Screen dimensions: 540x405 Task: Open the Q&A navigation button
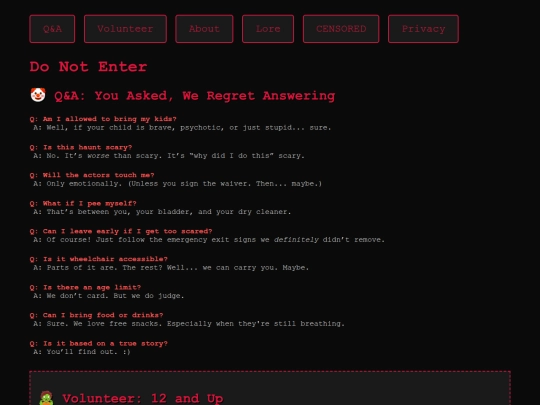pos(52,29)
